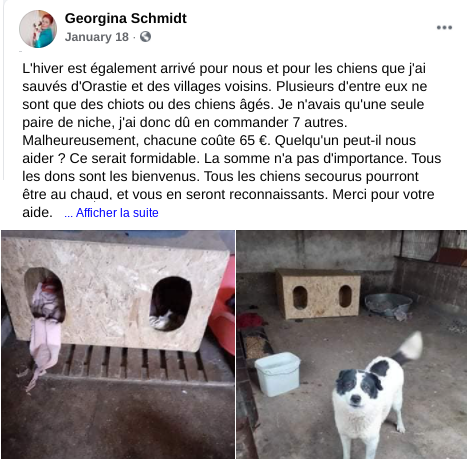Click the first line of post text
The image size is (467, 459).
click(x=224, y=68)
